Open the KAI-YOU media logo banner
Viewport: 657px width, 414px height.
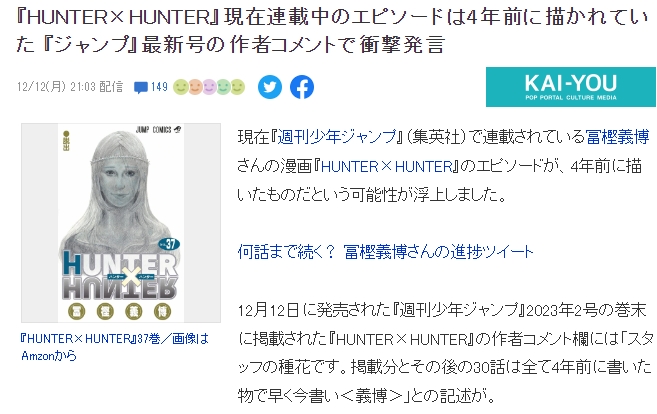571,87
